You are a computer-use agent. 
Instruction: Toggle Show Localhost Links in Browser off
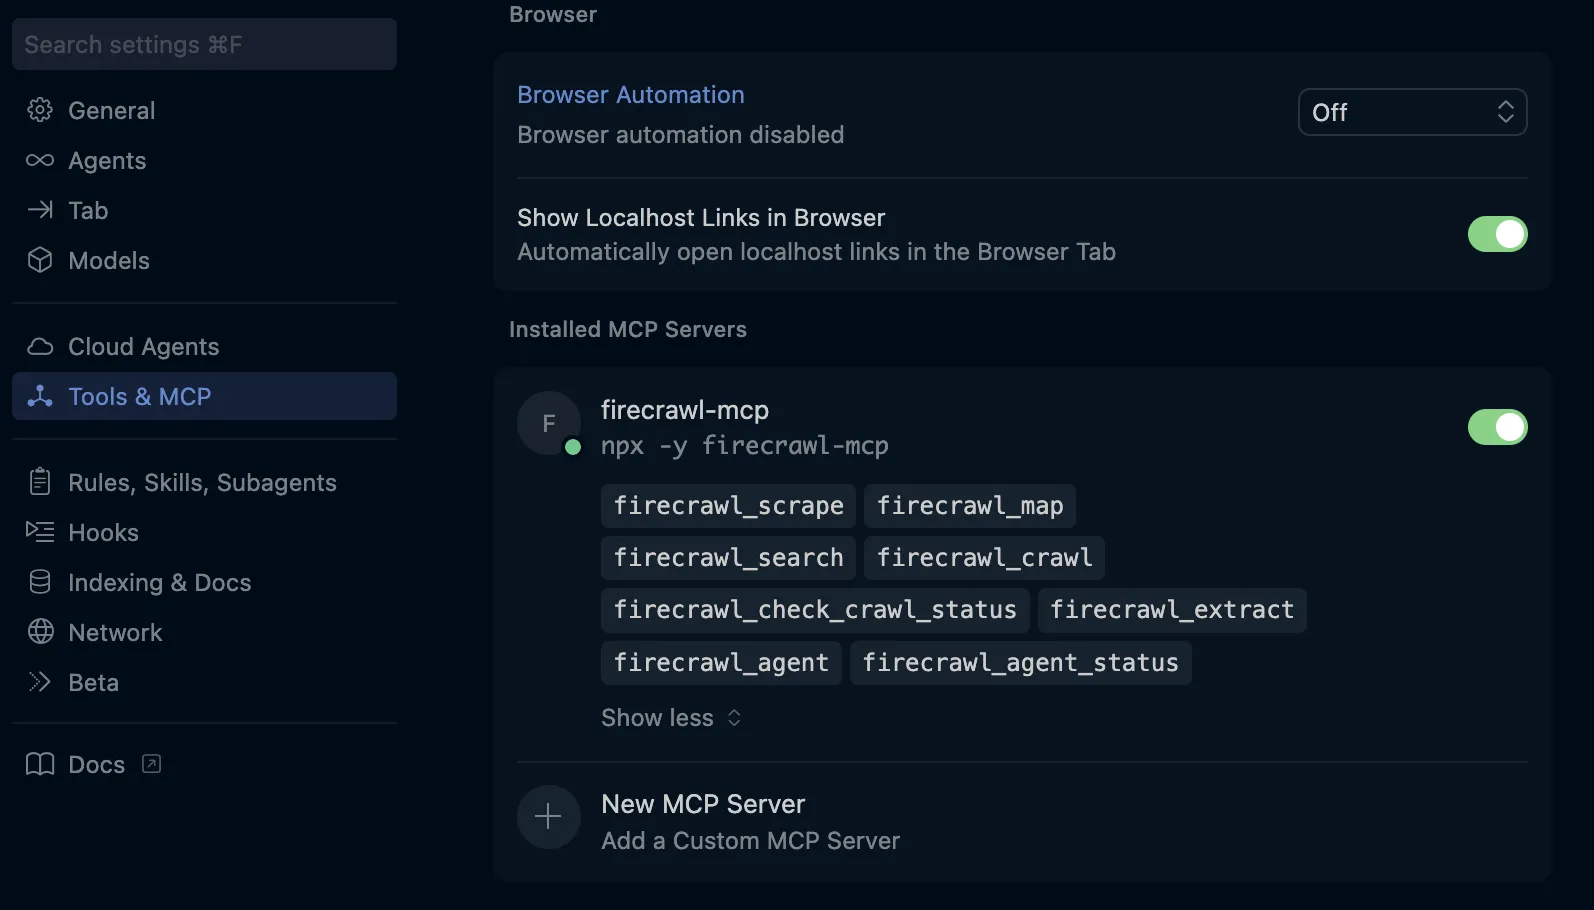[1496, 234]
